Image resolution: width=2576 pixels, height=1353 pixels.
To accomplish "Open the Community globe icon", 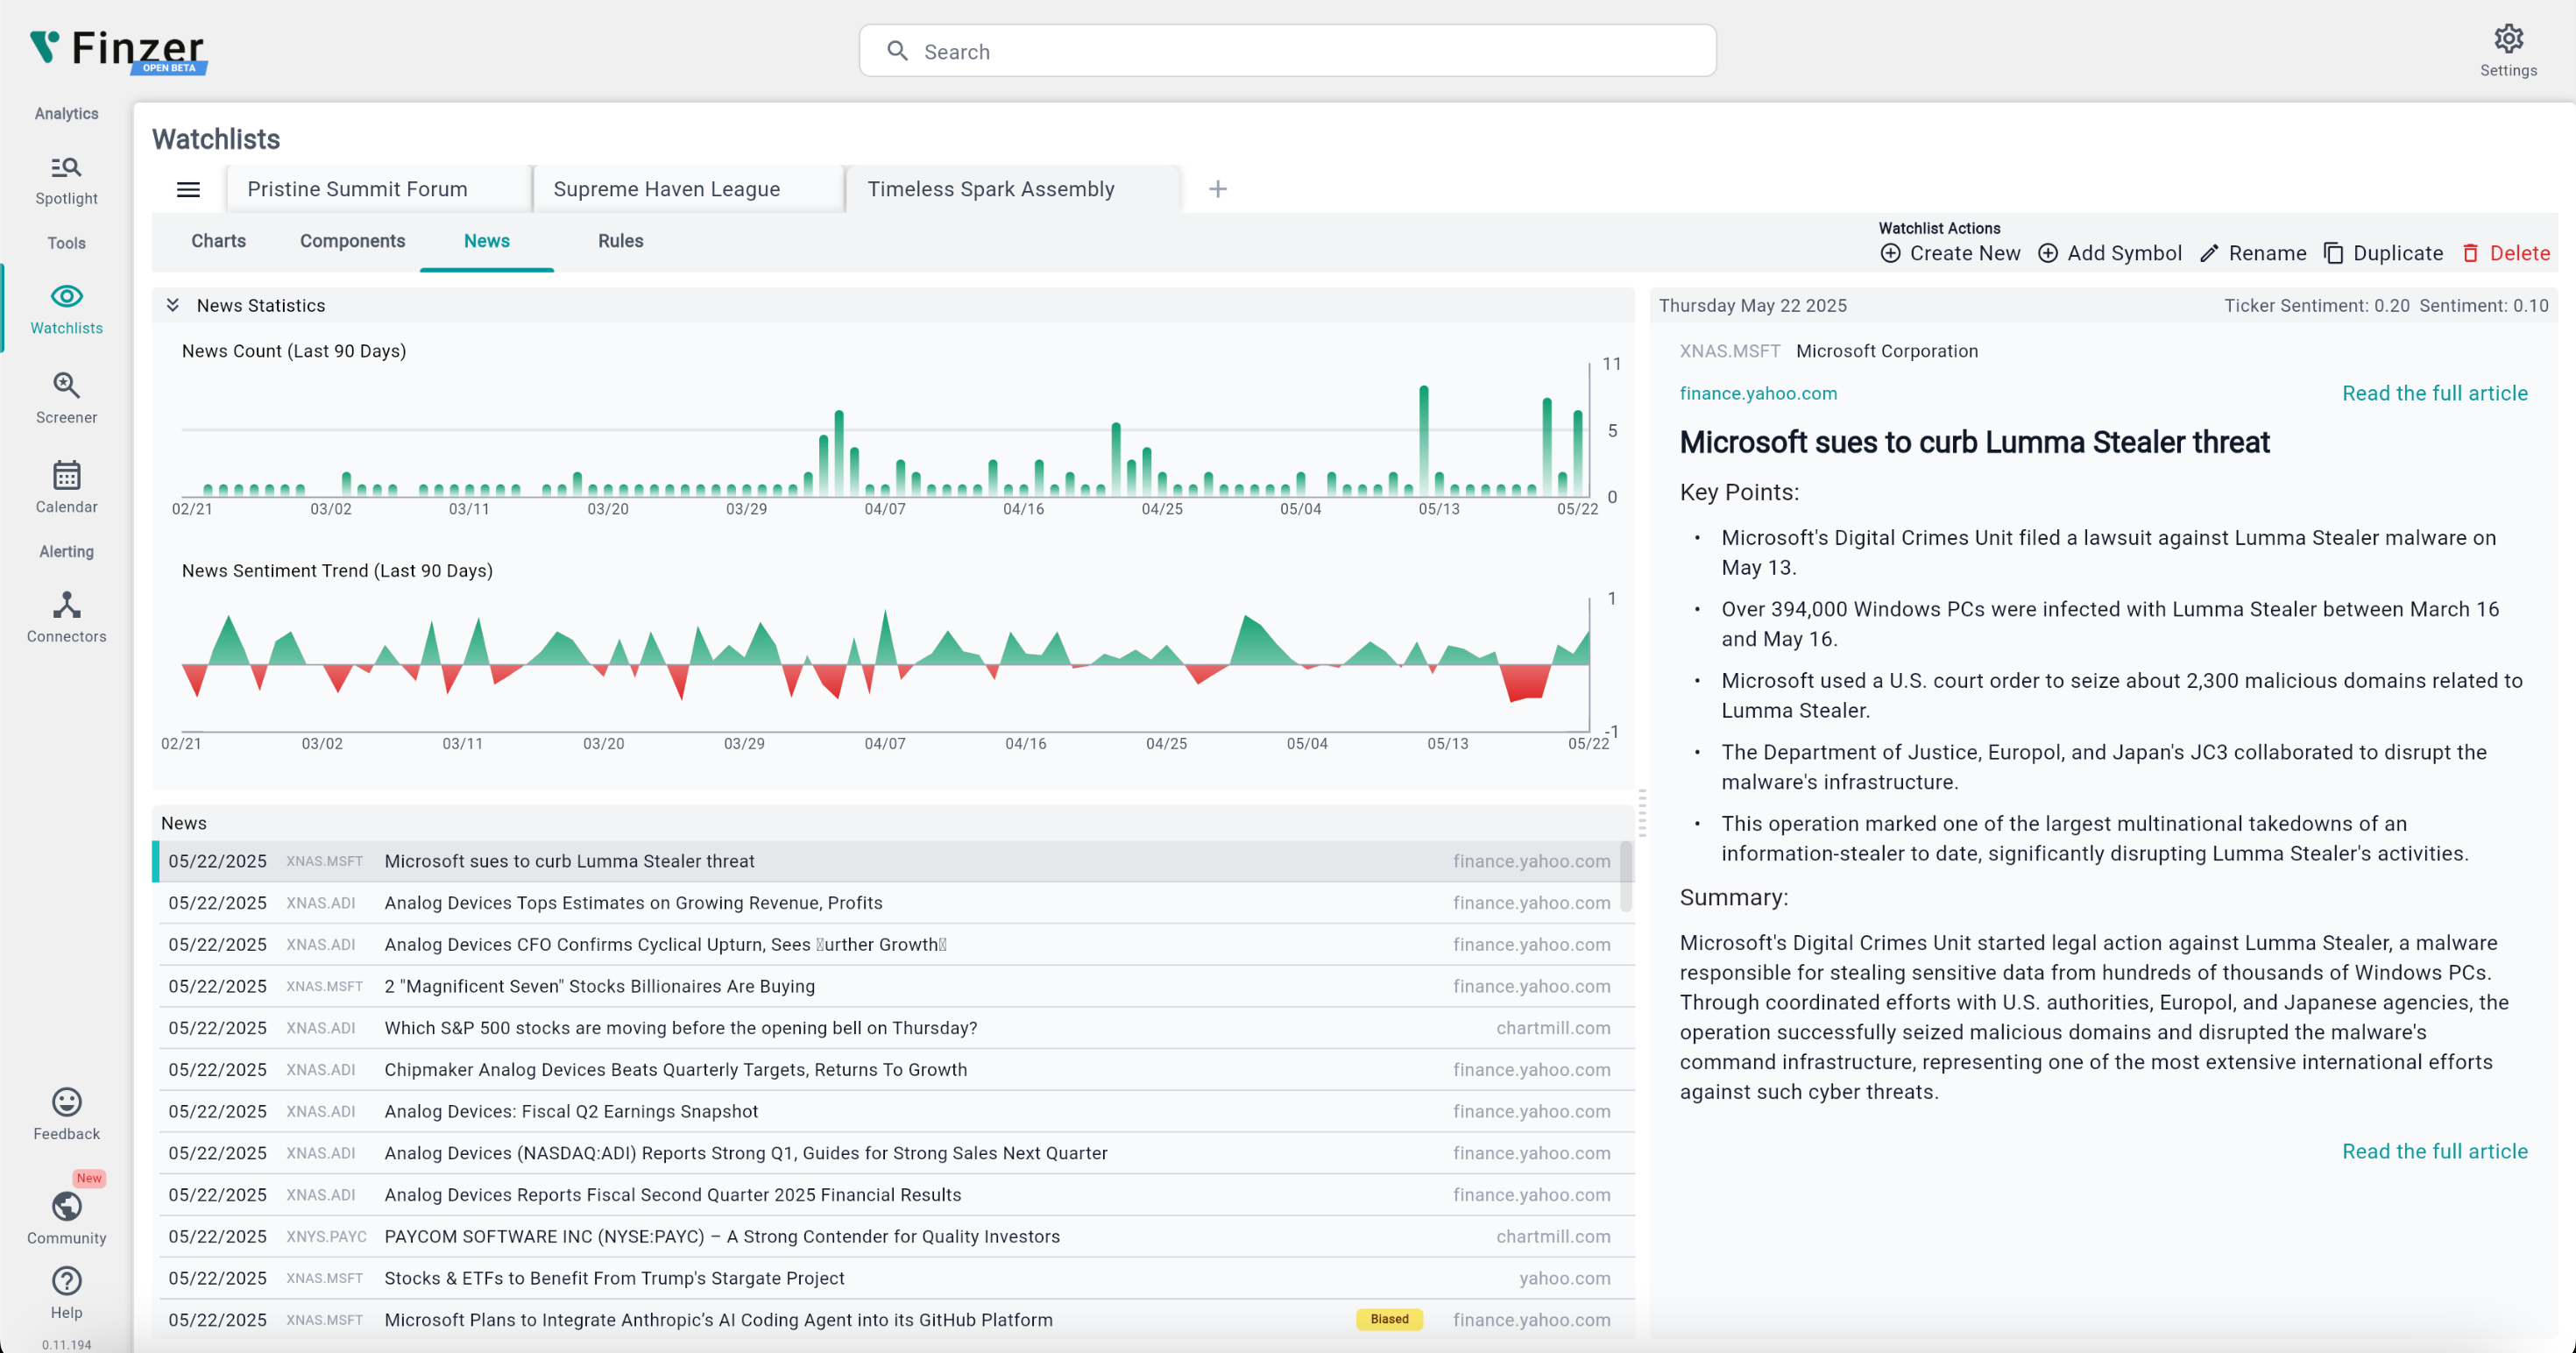I will (x=66, y=1207).
